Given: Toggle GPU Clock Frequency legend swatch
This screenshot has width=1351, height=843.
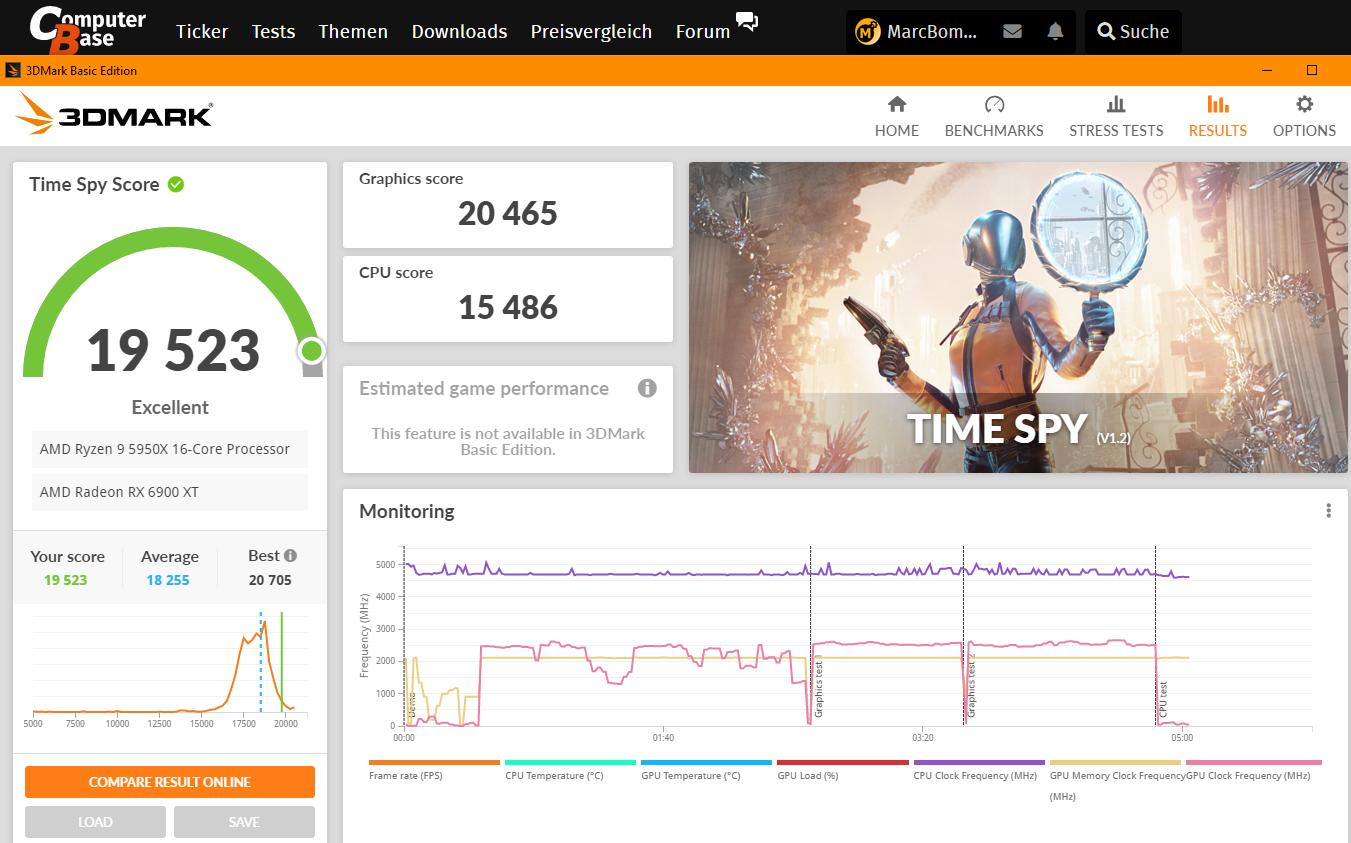Looking at the screenshot, I should pyautogui.click(x=1253, y=762).
